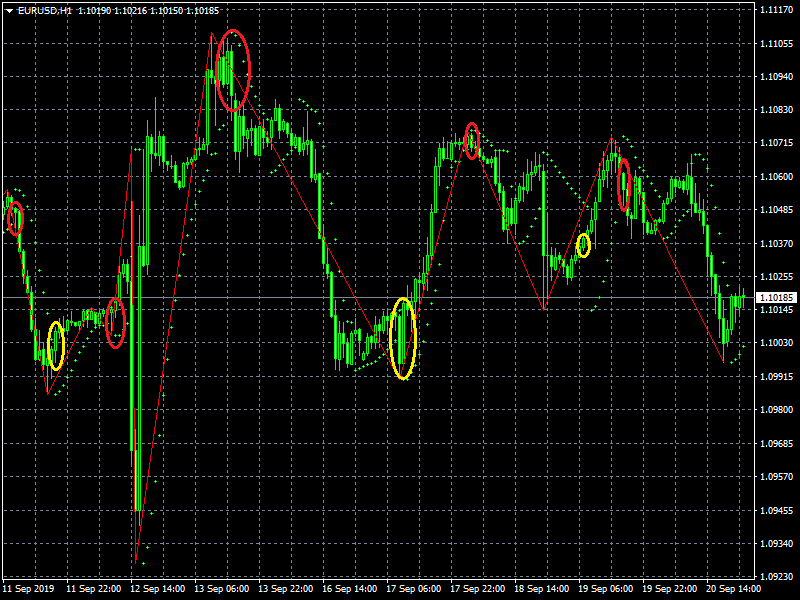The width and height of the screenshot is (800, 600).
Task: Click the 11 Sep 22:00 time label
Action: tap(94, 589)
